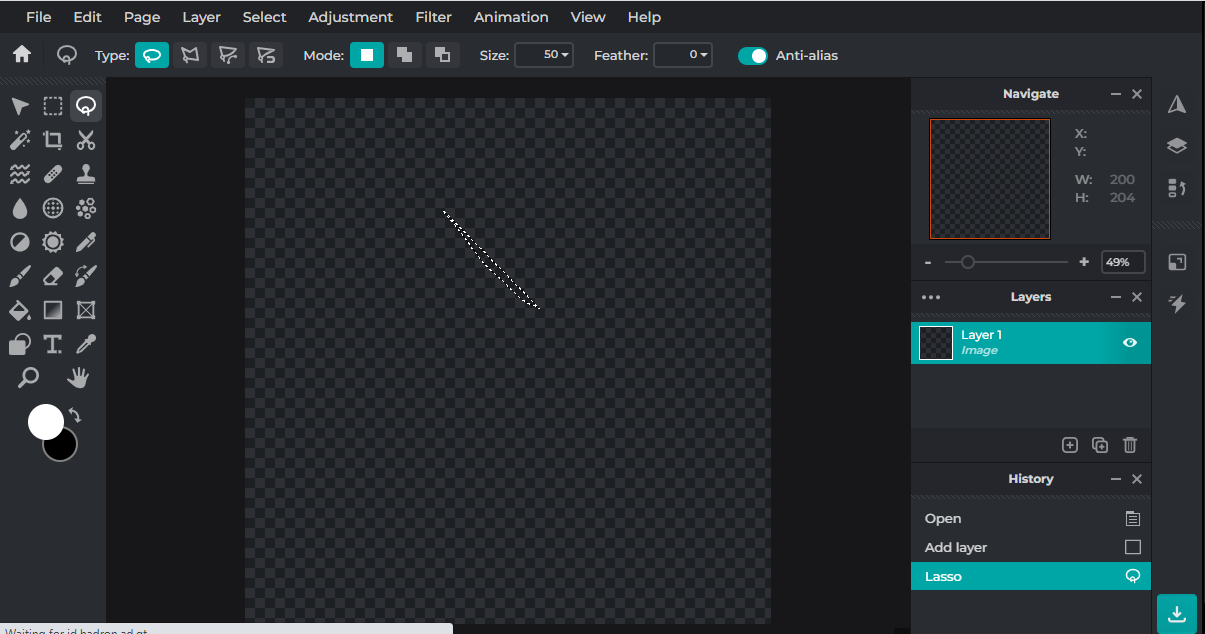Image resolution: width=1205 pixels, height=634 pixels.
Task: Open Layers panel options (three dots)
Action: click(931, 297)
